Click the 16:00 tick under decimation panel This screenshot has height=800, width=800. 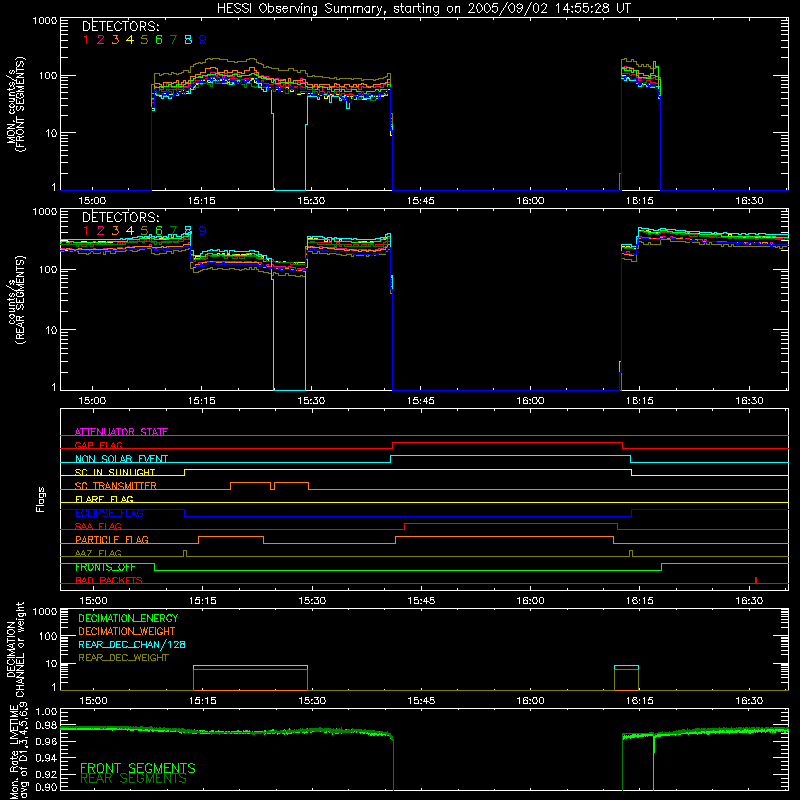coord(531,701)
